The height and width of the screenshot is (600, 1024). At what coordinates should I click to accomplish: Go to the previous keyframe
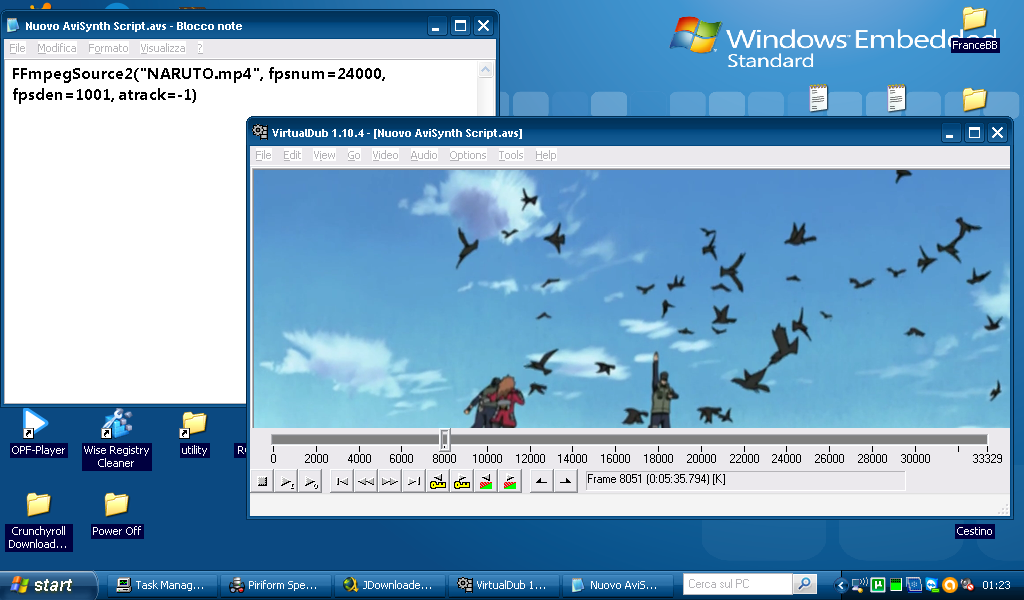click(x=438, y=482)
